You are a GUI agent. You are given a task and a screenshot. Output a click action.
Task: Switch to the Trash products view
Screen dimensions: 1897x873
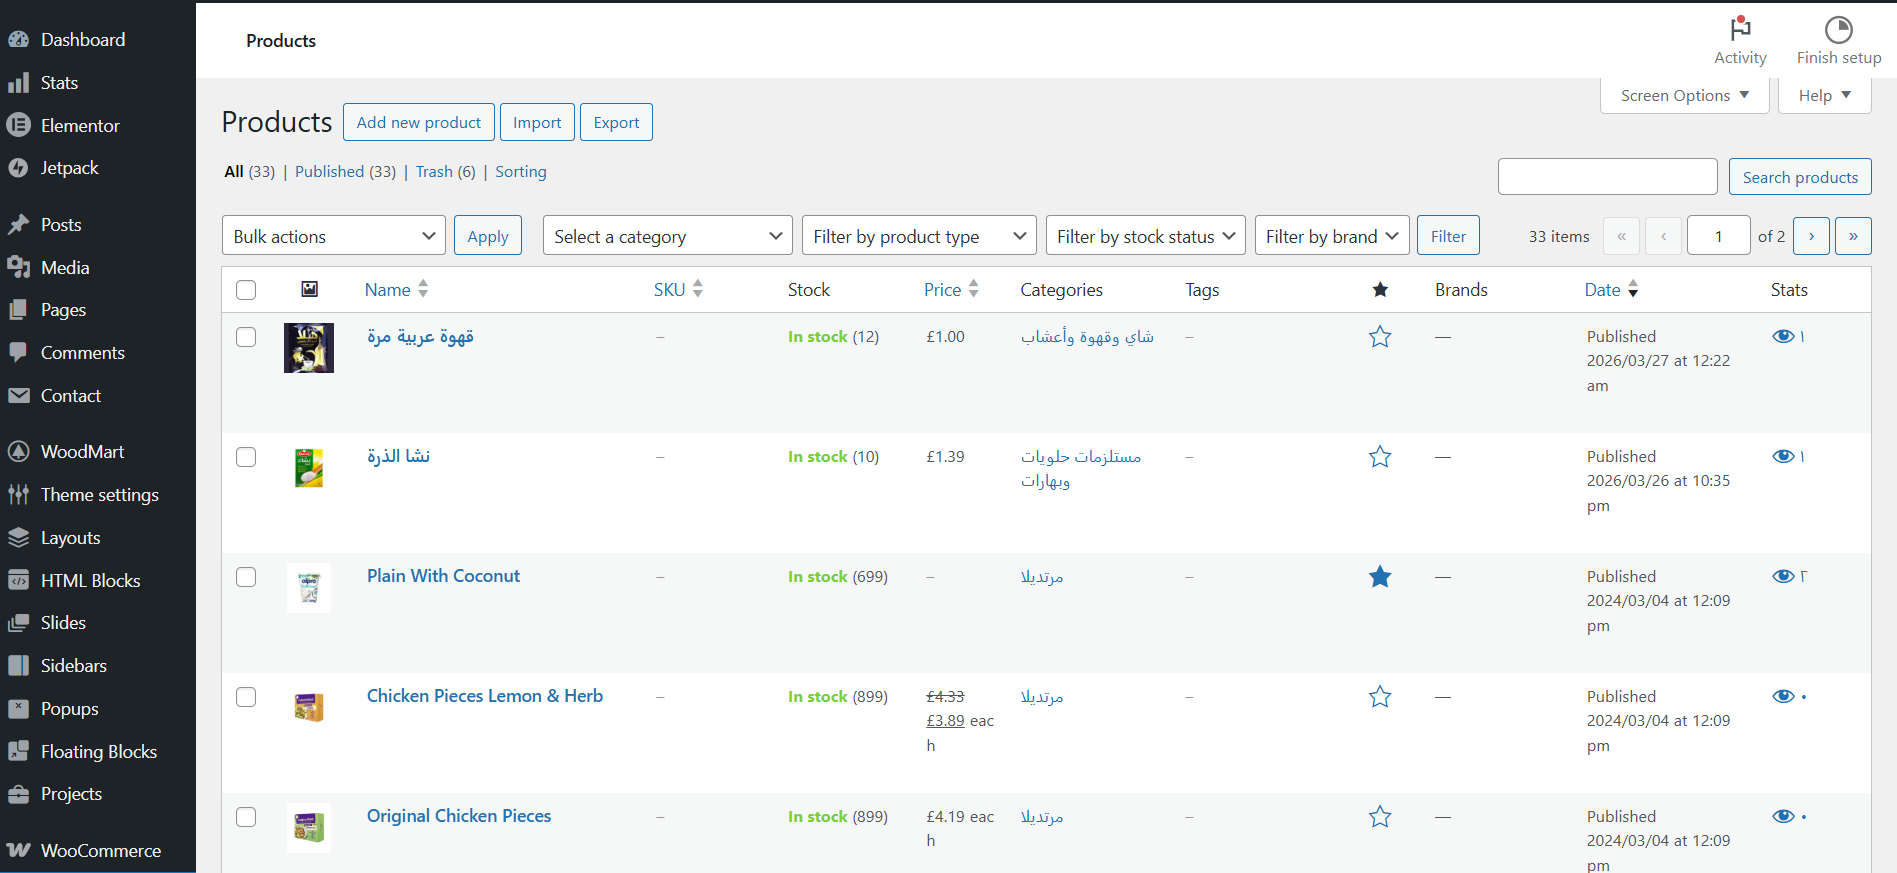(x=434, y=172)
